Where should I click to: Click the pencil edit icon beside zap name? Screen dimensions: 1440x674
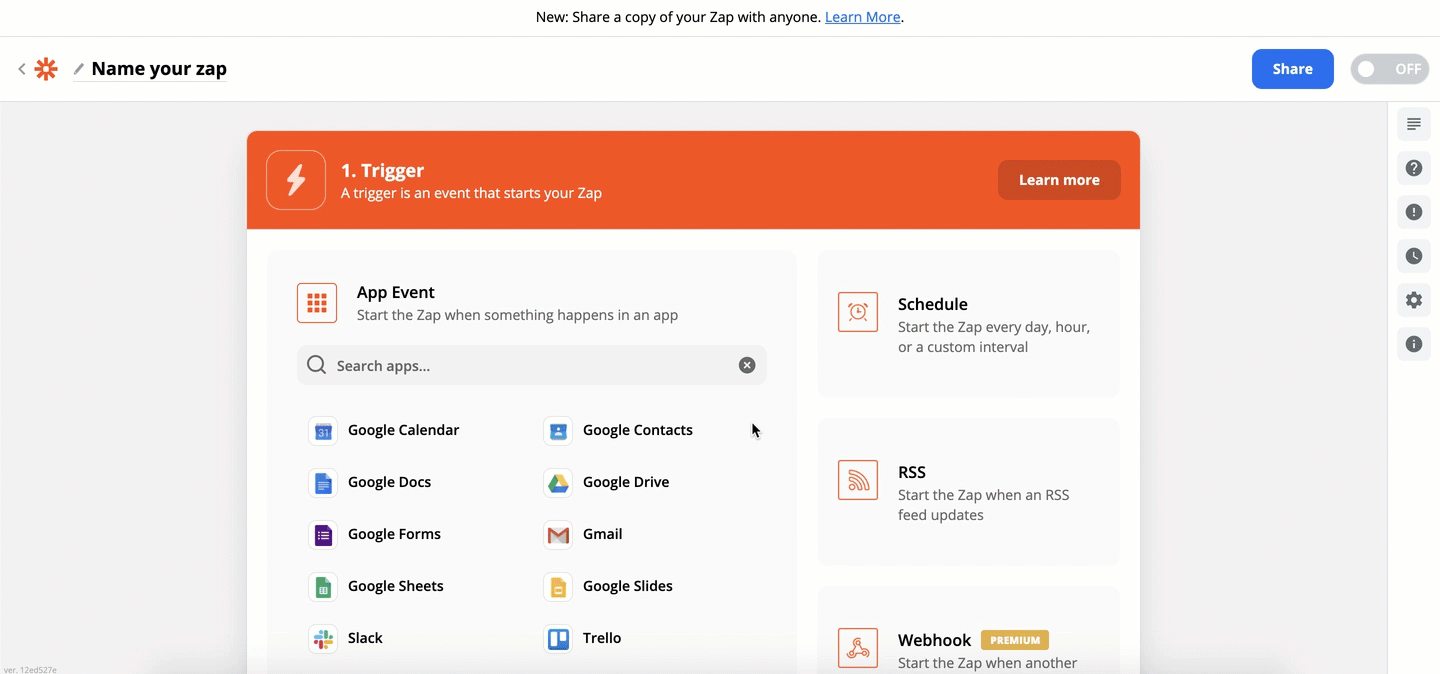(79, 69)
